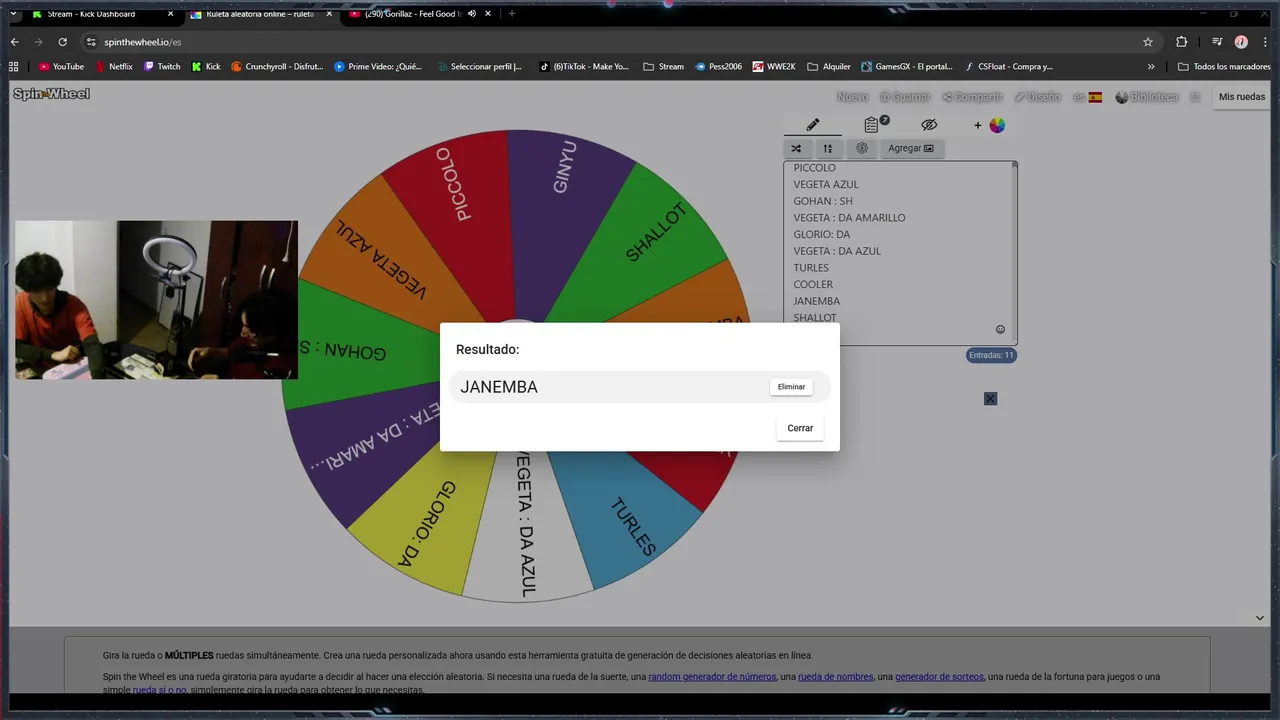The image size is (1280, 720).
Task: Open the Prime Video bookmark
Action: (378, 67)
